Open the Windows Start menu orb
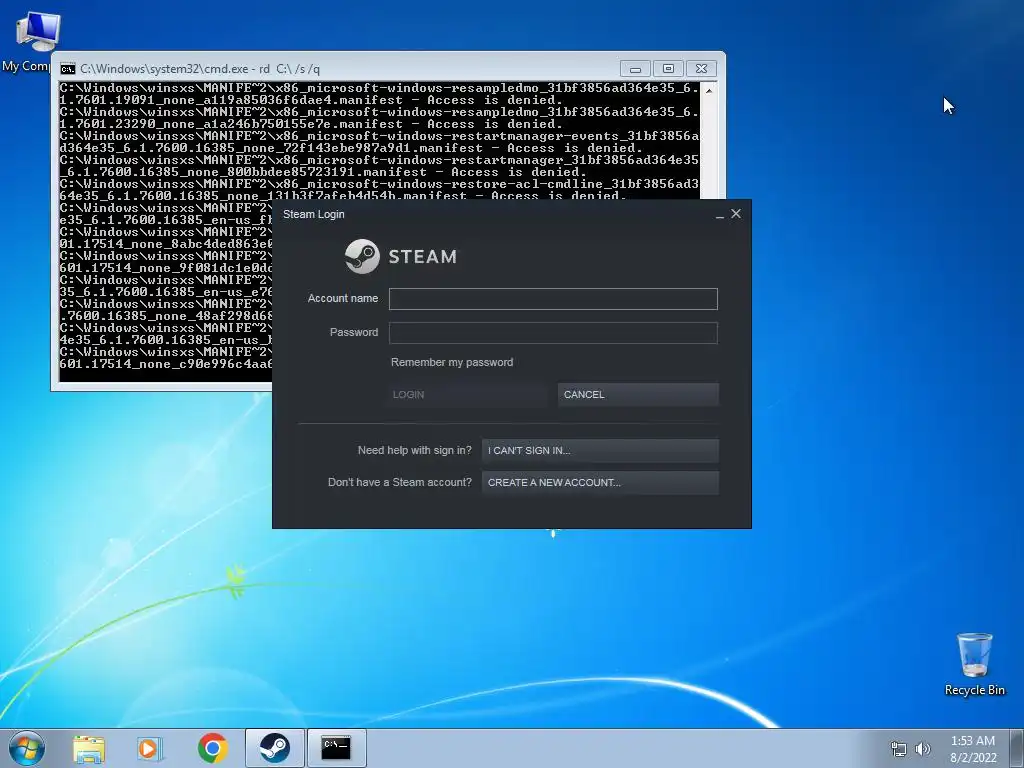 click(x=27, y=748)
